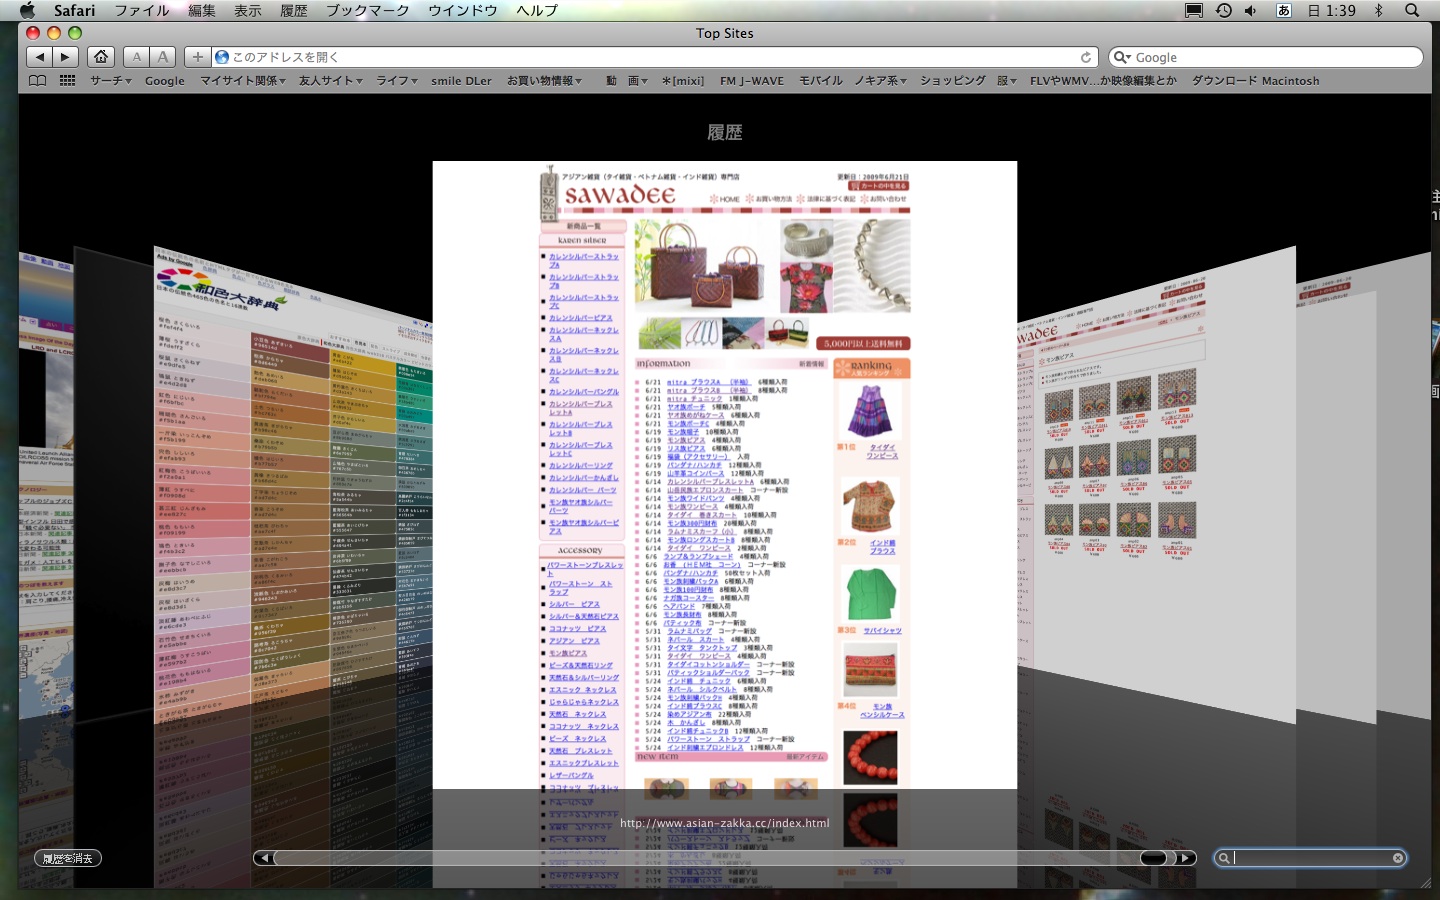Click the magnifier in history search field

(1224, 858)
